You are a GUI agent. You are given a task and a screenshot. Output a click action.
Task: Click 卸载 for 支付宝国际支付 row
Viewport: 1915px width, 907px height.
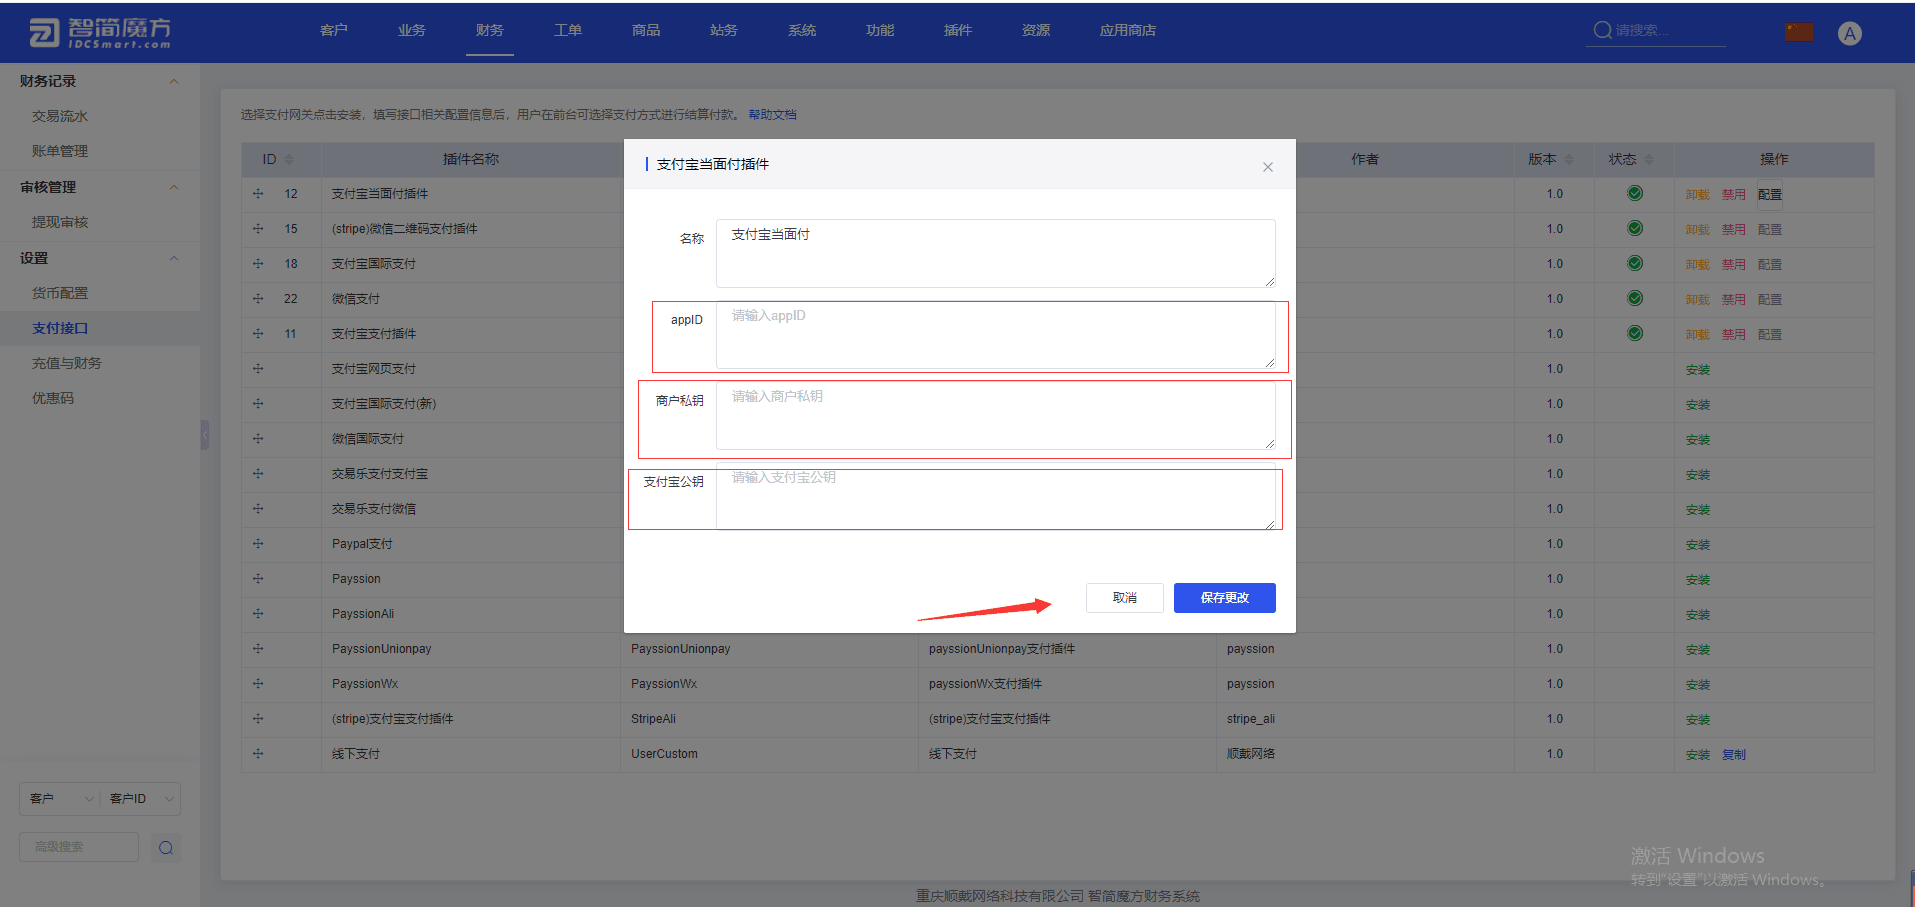(x=1698, y=265)
